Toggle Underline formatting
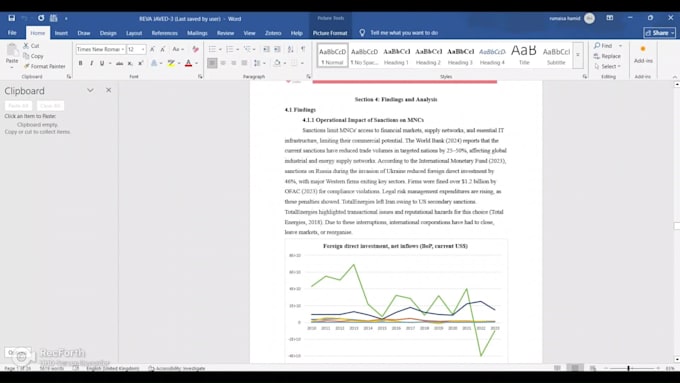The height and width of the screenshot is (383, 680). 101,63
